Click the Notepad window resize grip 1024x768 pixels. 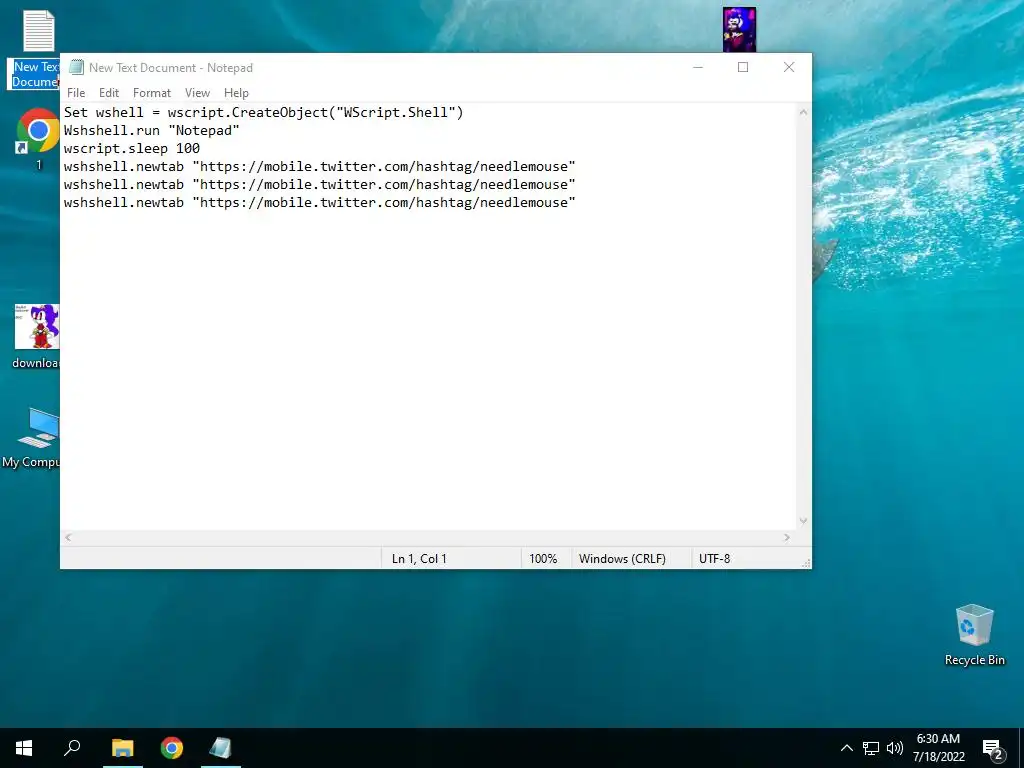(x=807, y=563)
